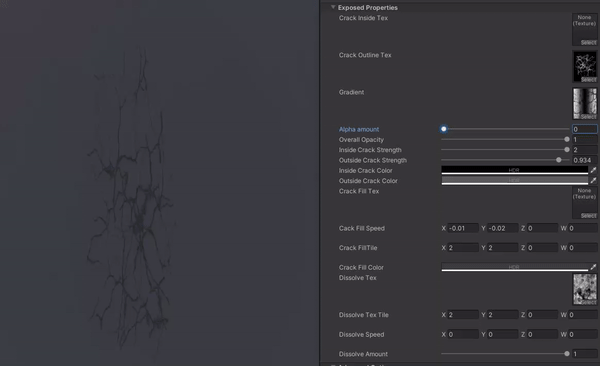Click the Dissolve Tex Tile W field
The height and width of the screenshot is (366, 600).
point(582,315)
